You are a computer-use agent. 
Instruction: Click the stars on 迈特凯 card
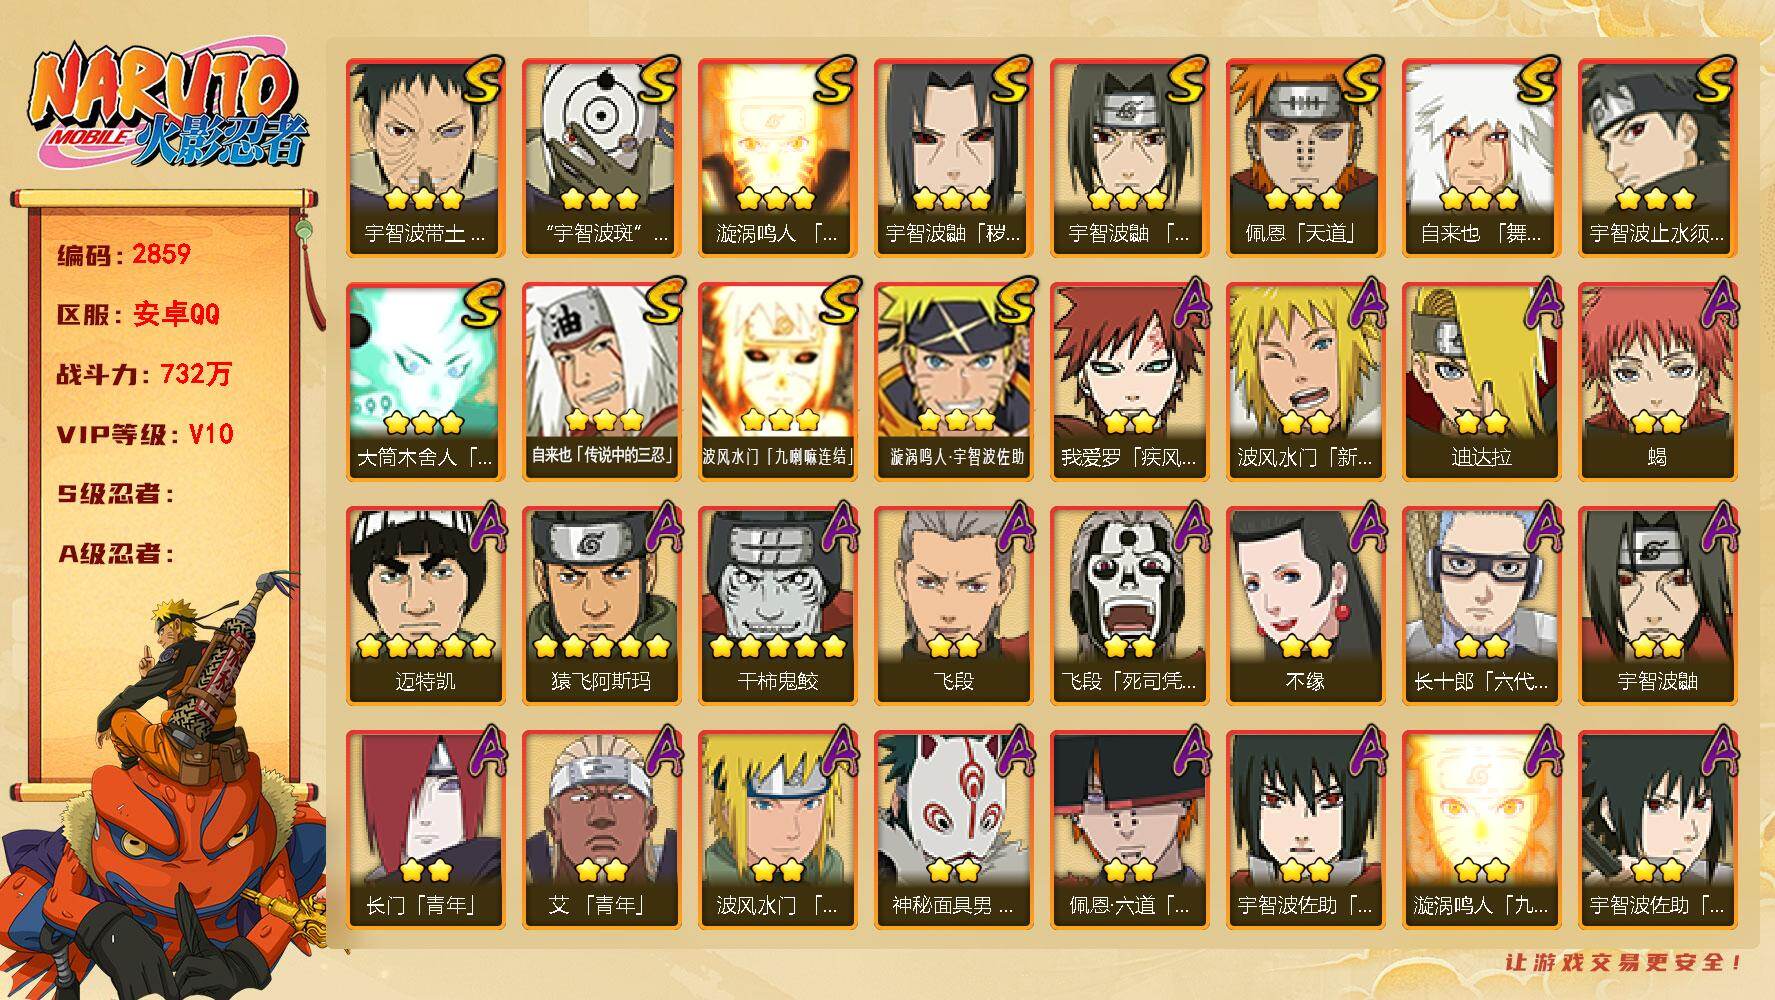tap(425, 646)
